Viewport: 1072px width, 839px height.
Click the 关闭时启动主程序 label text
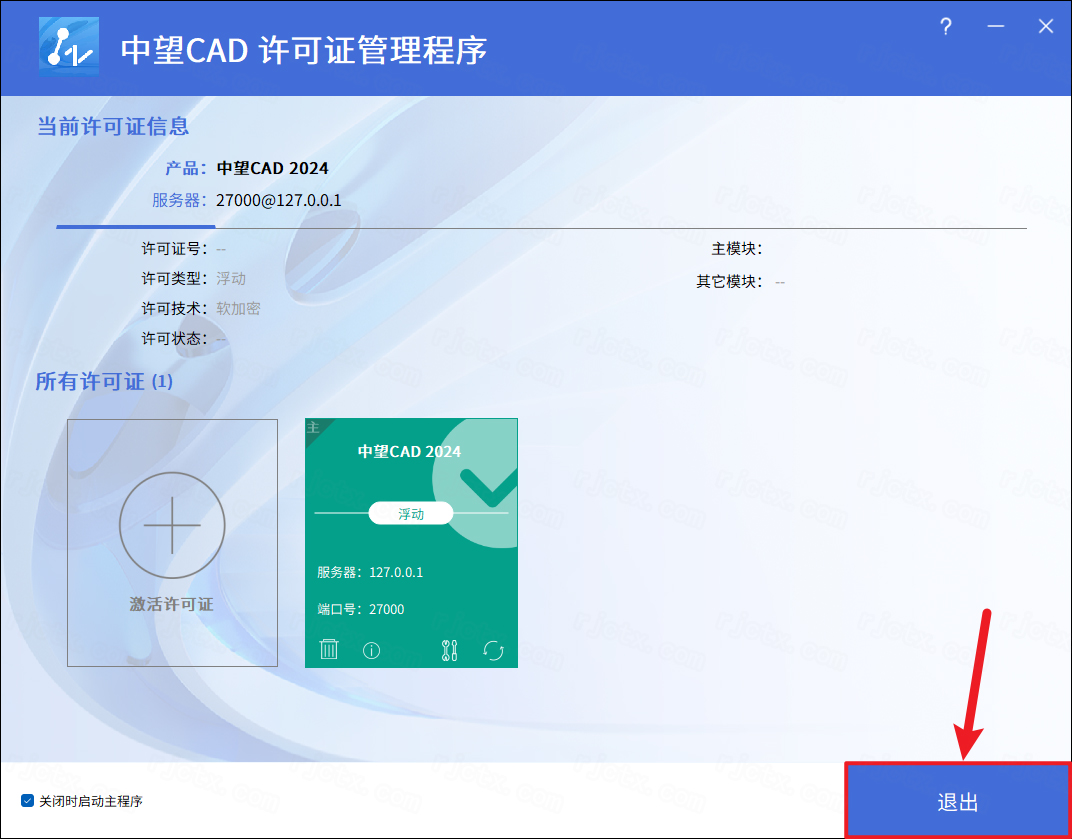pyautogui.click(x=91, y=801)
